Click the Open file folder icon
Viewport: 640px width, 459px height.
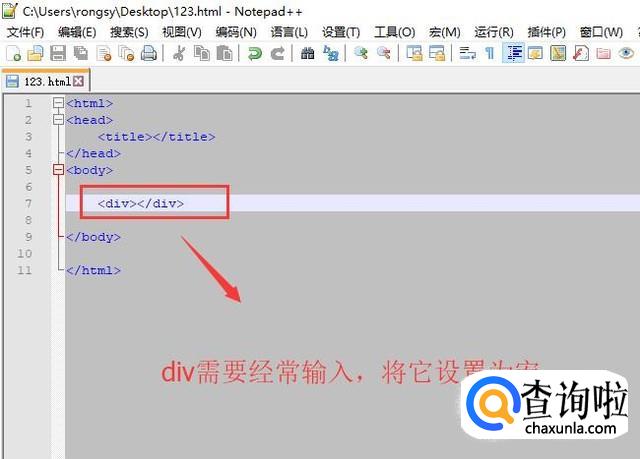click(36, 53)
